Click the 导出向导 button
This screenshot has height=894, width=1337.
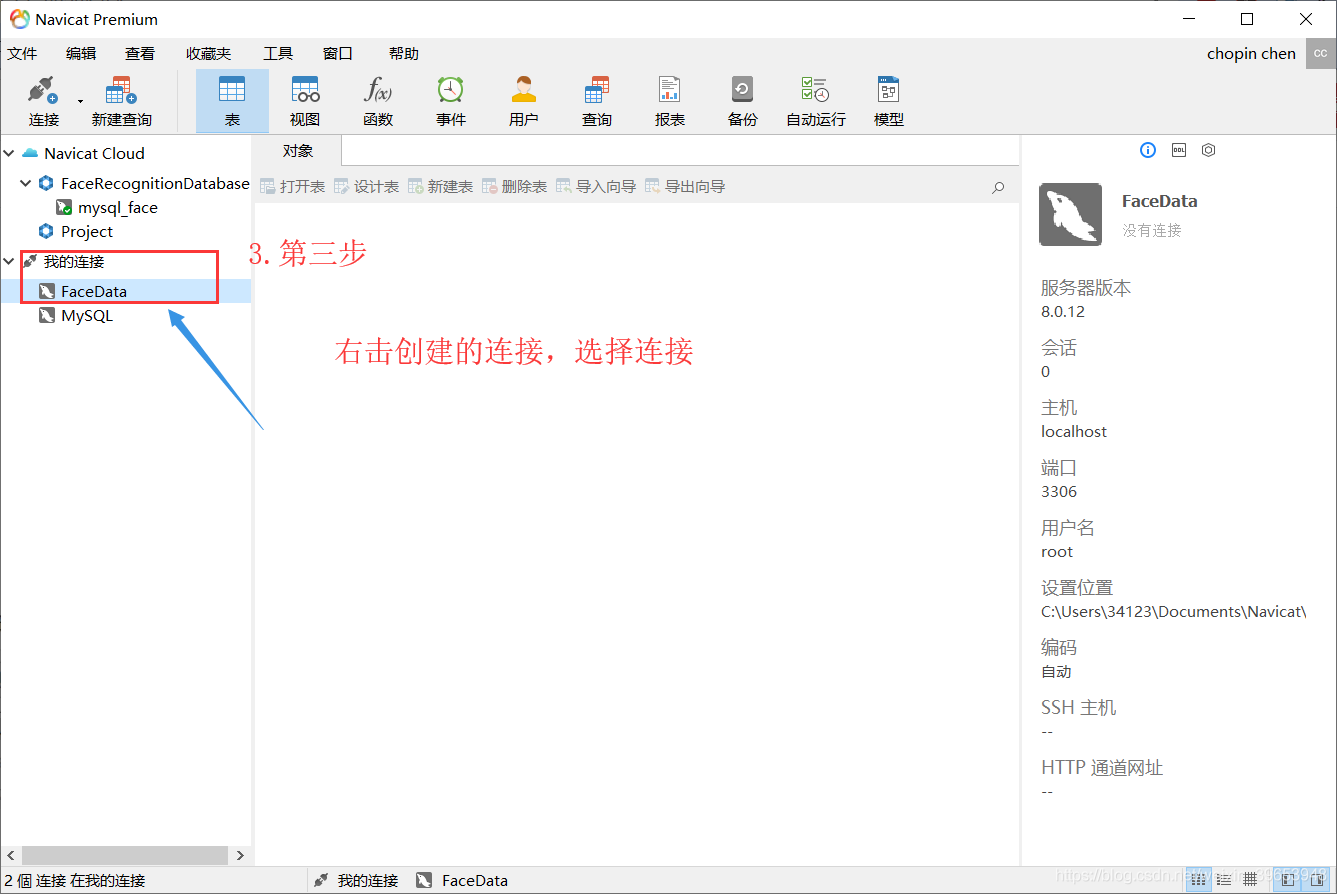[x=685, y=187]
